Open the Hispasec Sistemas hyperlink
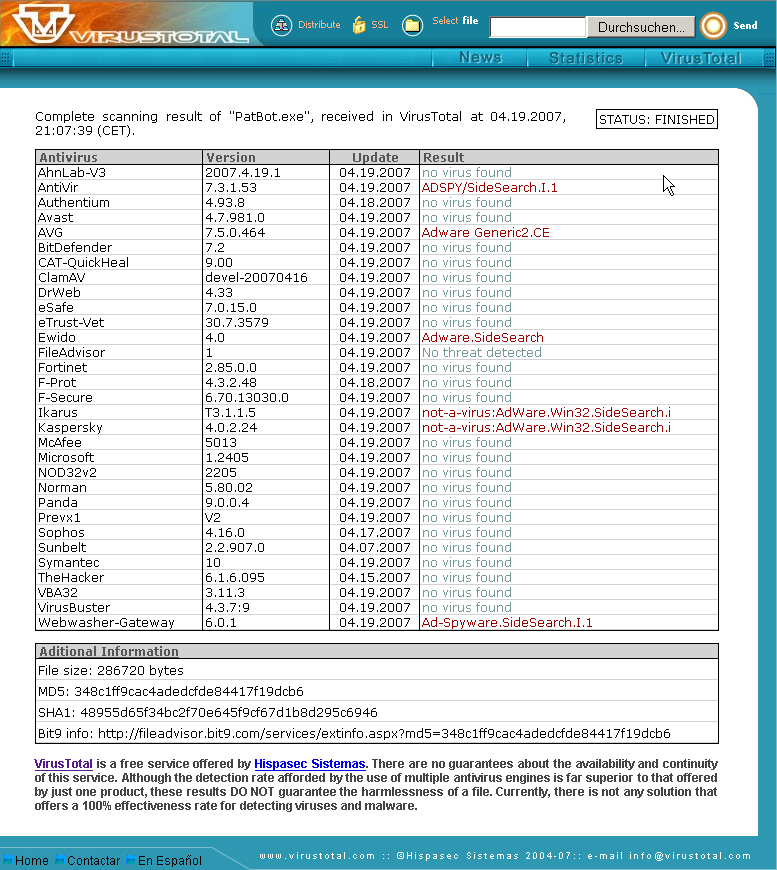 (310, 763)
